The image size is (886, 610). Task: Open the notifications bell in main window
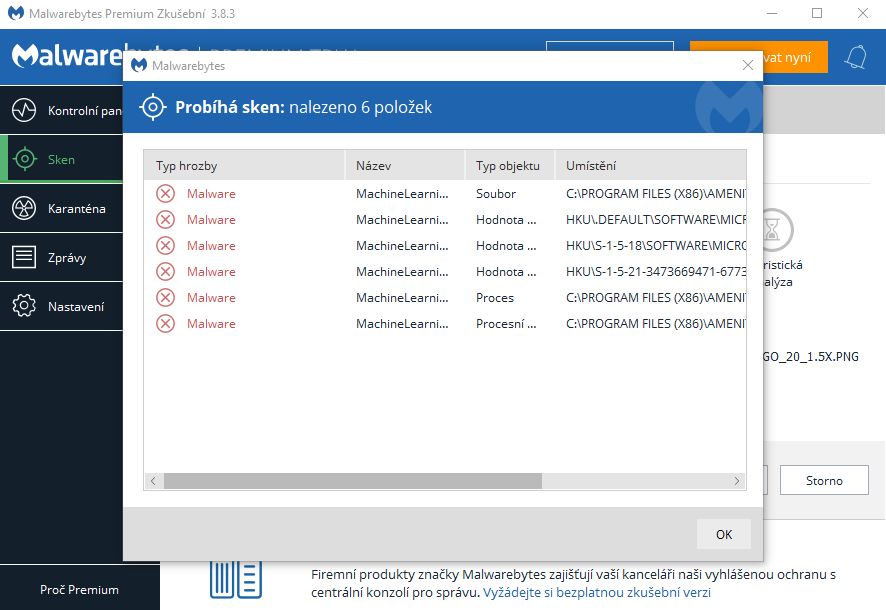855,57
